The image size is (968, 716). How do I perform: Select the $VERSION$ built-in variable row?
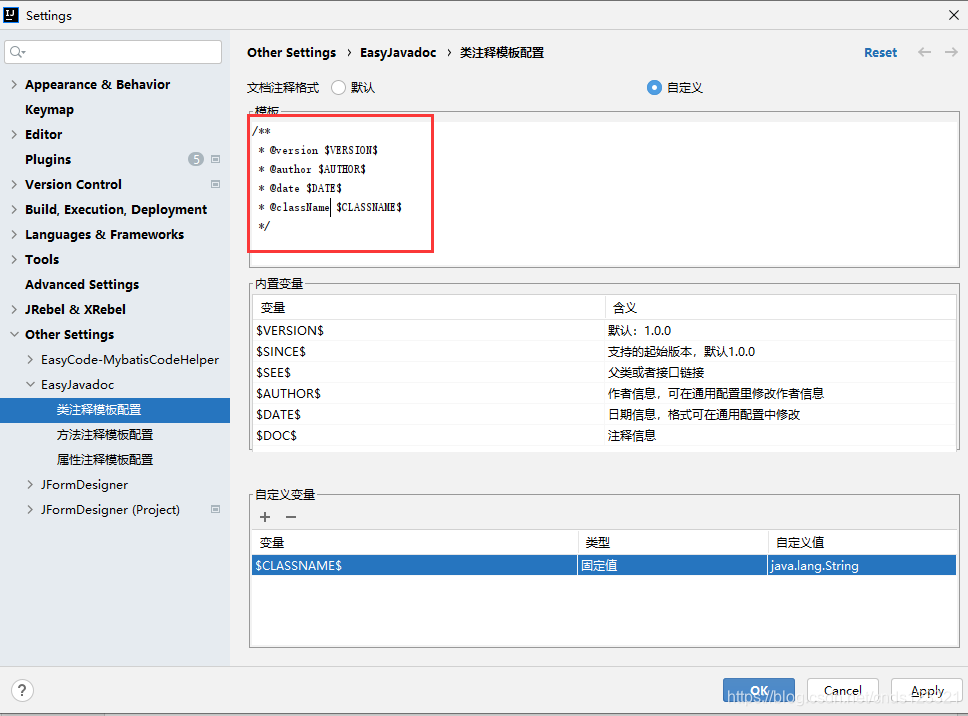(x=604, y=330)
